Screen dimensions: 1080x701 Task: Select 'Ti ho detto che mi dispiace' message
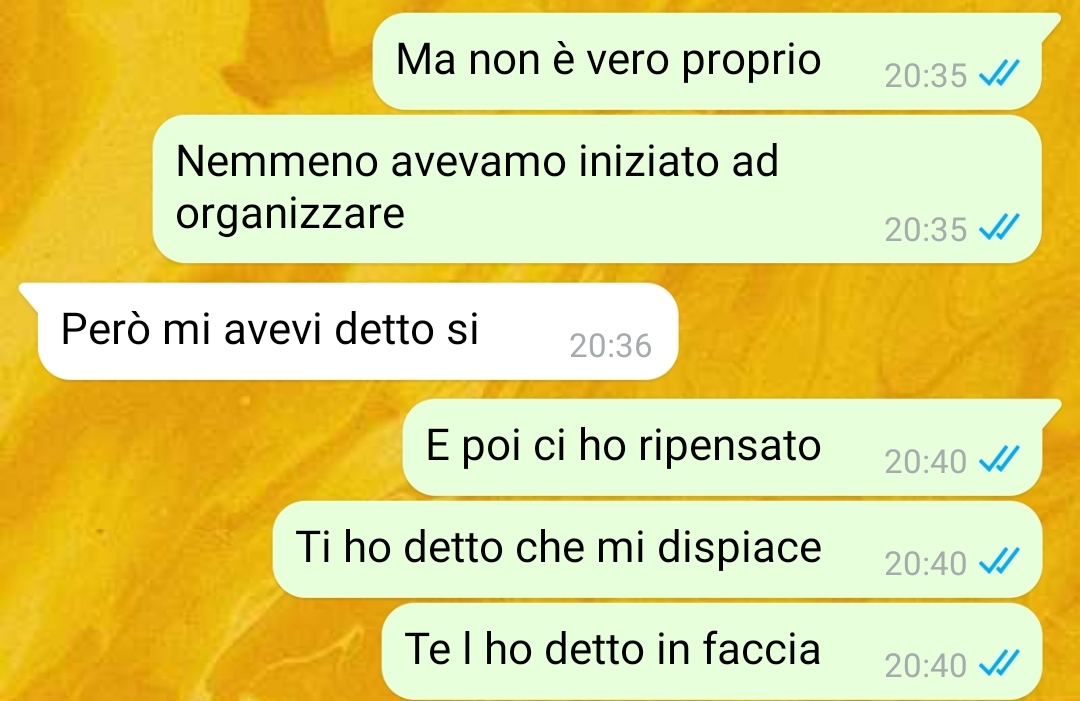tap(657, 549)
